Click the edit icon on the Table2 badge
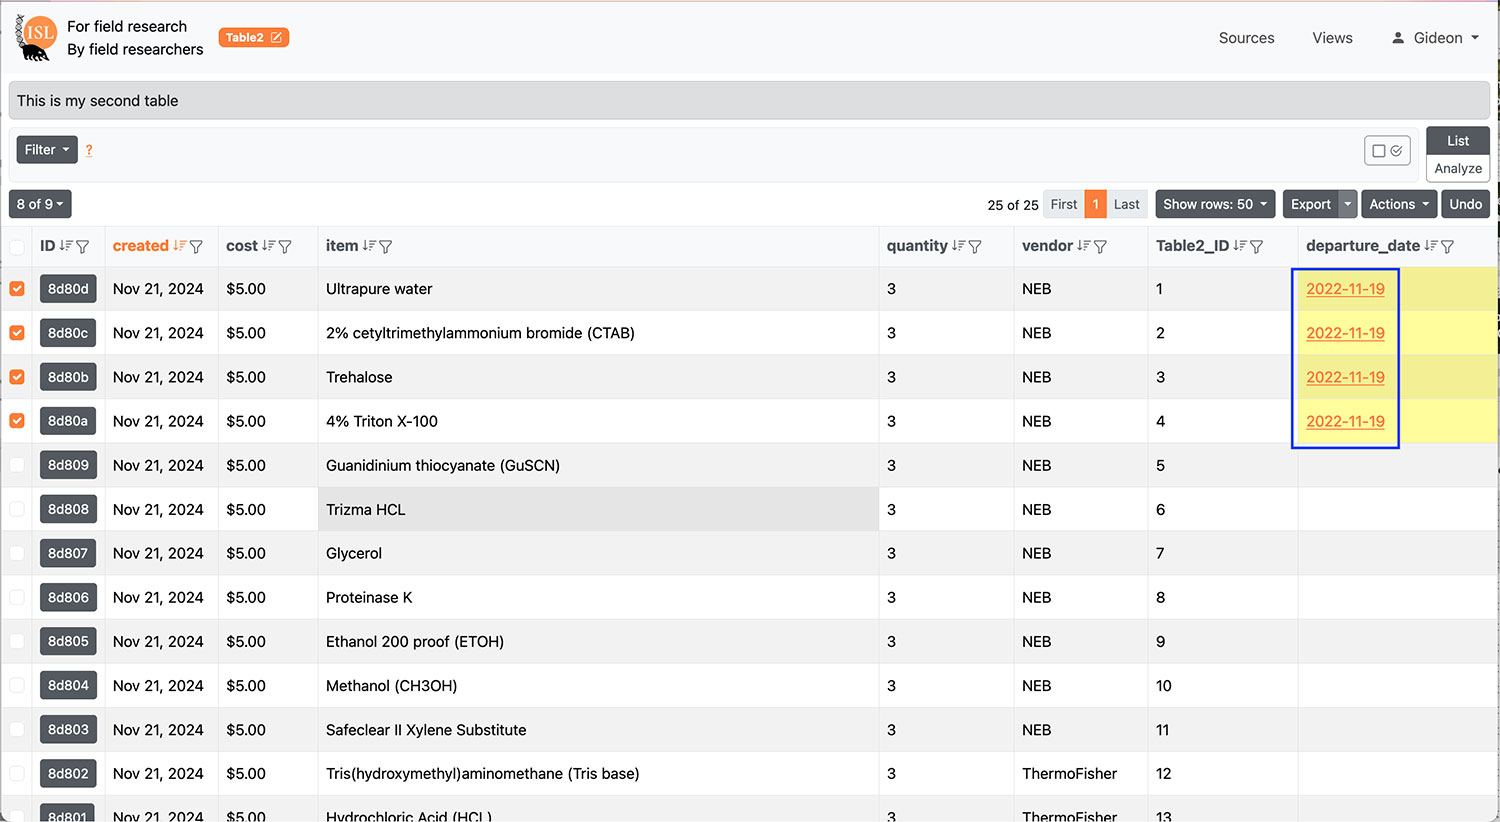1500x822 pixels. tap(277, 38)
